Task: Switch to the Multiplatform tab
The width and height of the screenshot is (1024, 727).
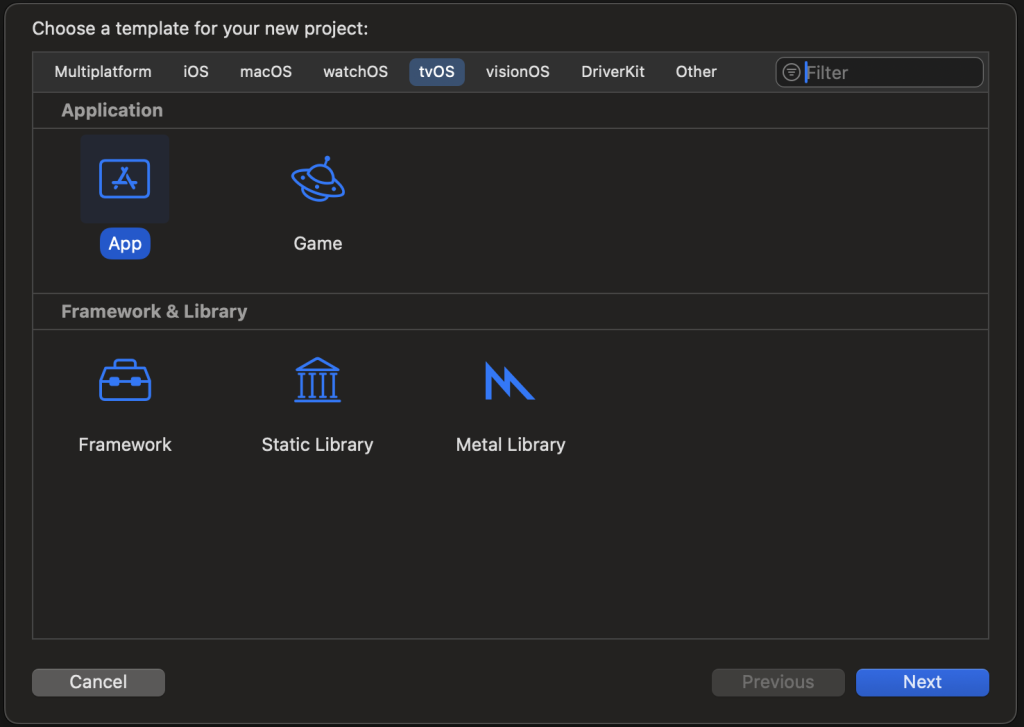Action: 103,72
